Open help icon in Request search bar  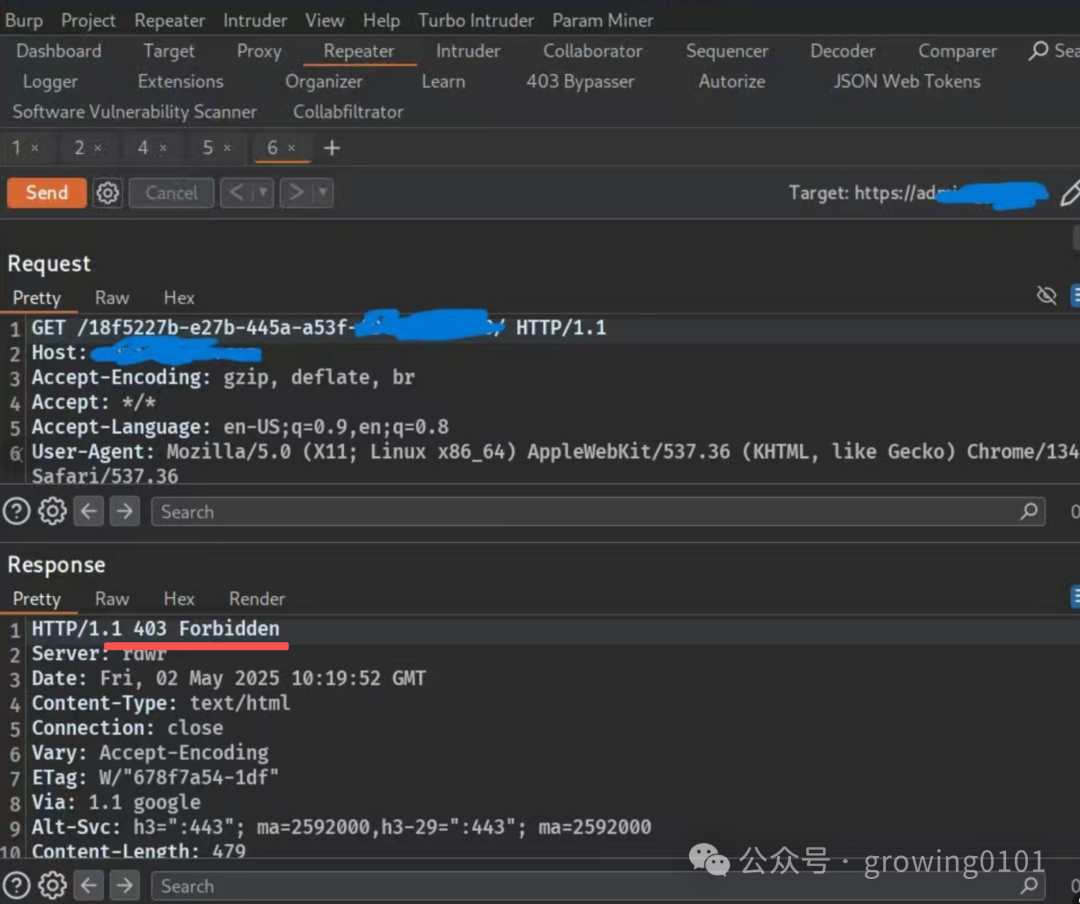coord(16,512)
